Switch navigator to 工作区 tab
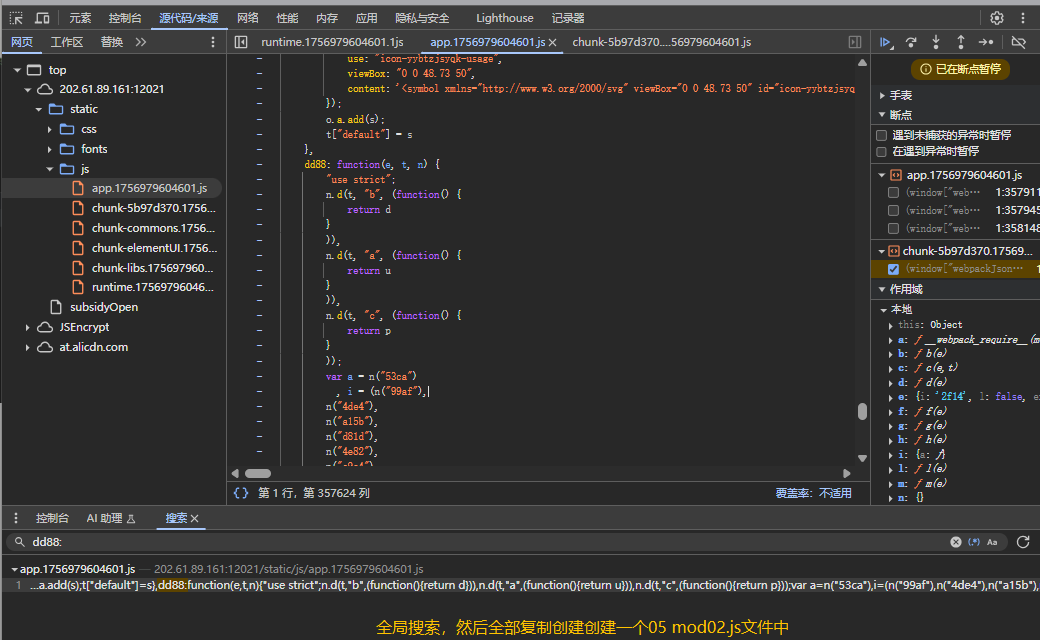 tap(67, 42)
